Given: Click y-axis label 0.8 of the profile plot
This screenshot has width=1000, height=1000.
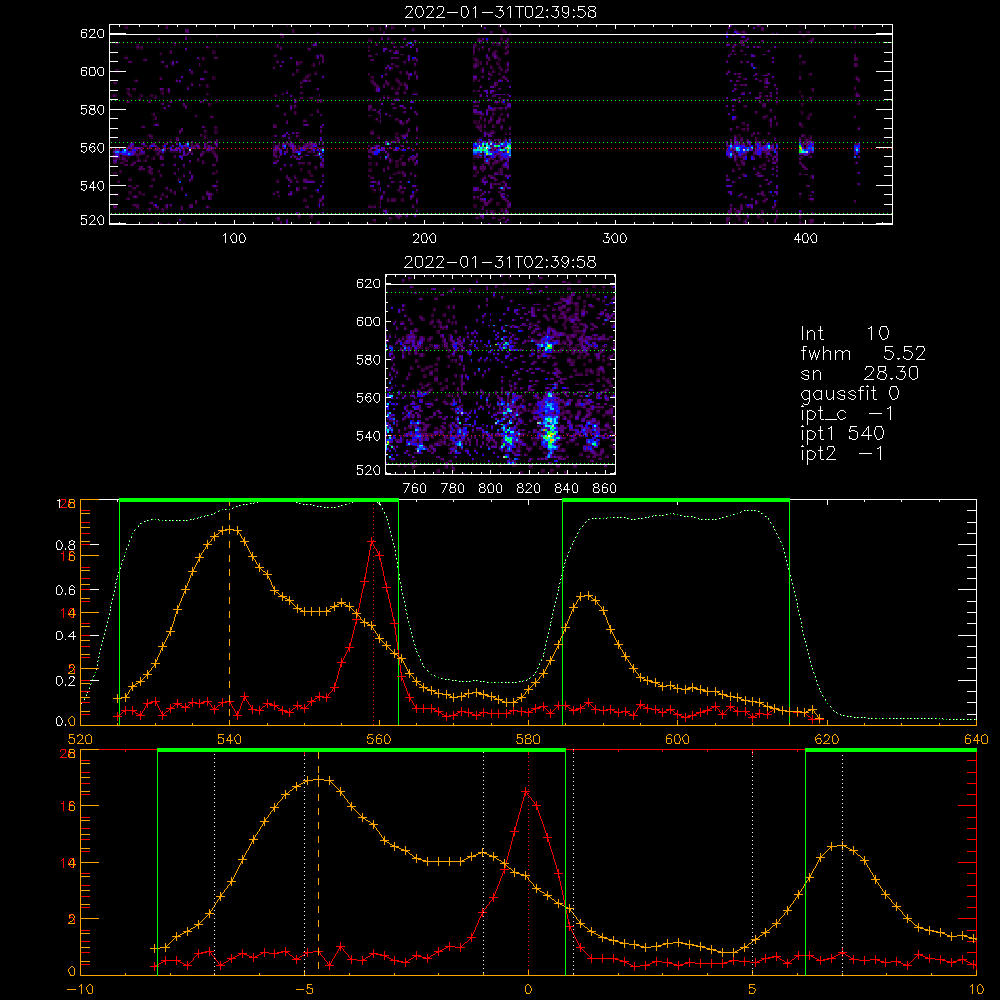Looking at the screenshot, I should (65, 545).
